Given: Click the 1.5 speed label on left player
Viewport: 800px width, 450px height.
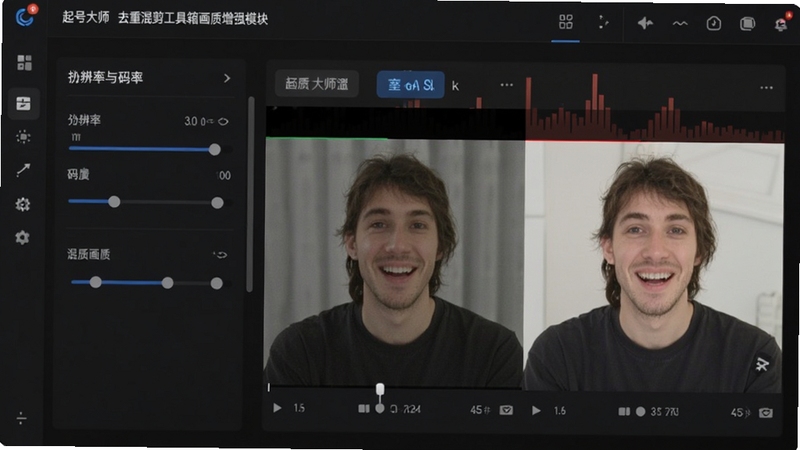Looking at the screenshot, I should pyautogui.click(x=299, y=408).
